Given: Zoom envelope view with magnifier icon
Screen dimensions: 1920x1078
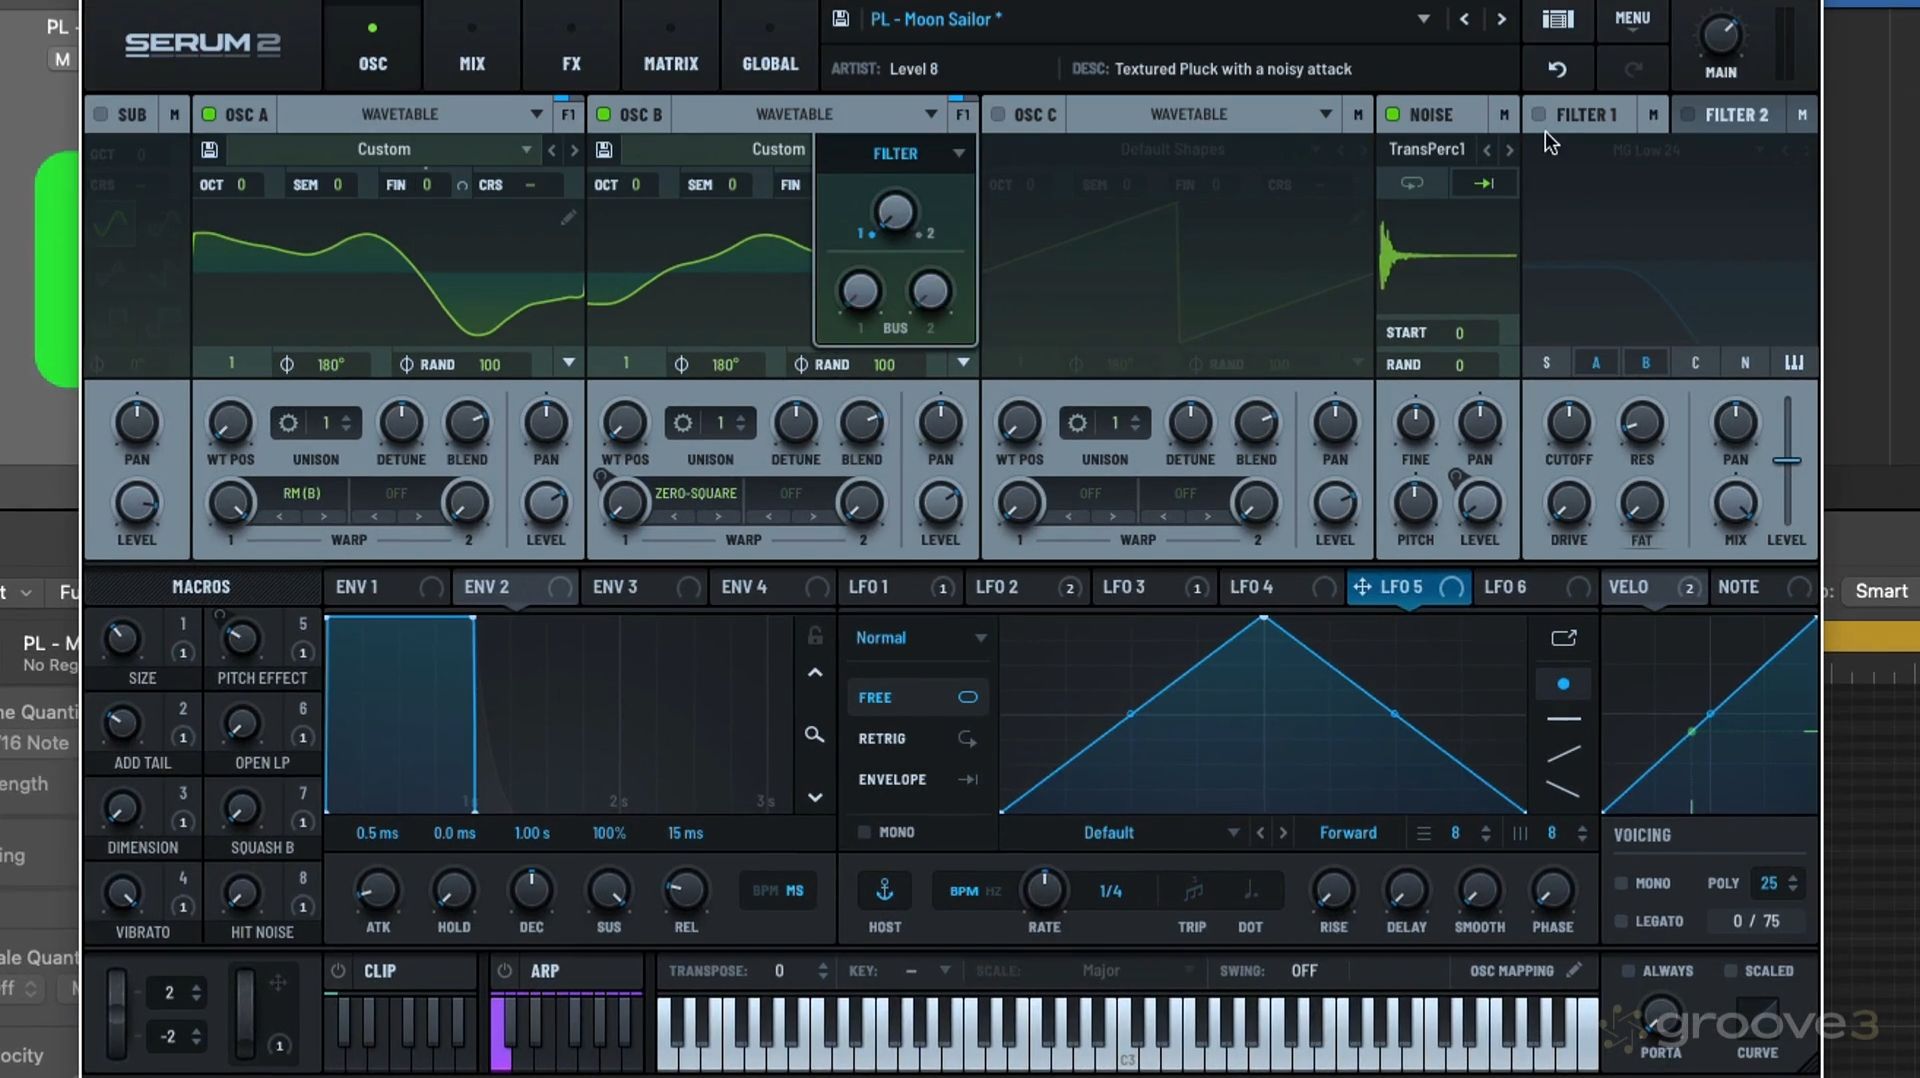Looking at the screenshot, I should (x=815, y=735).
